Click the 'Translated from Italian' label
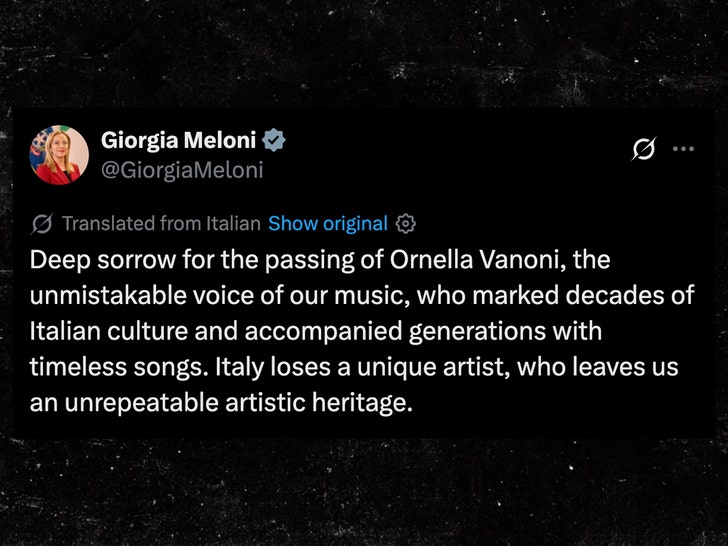The width and height of the screenshot is (728, 546). pyautogui.click(x=161, y=223)
